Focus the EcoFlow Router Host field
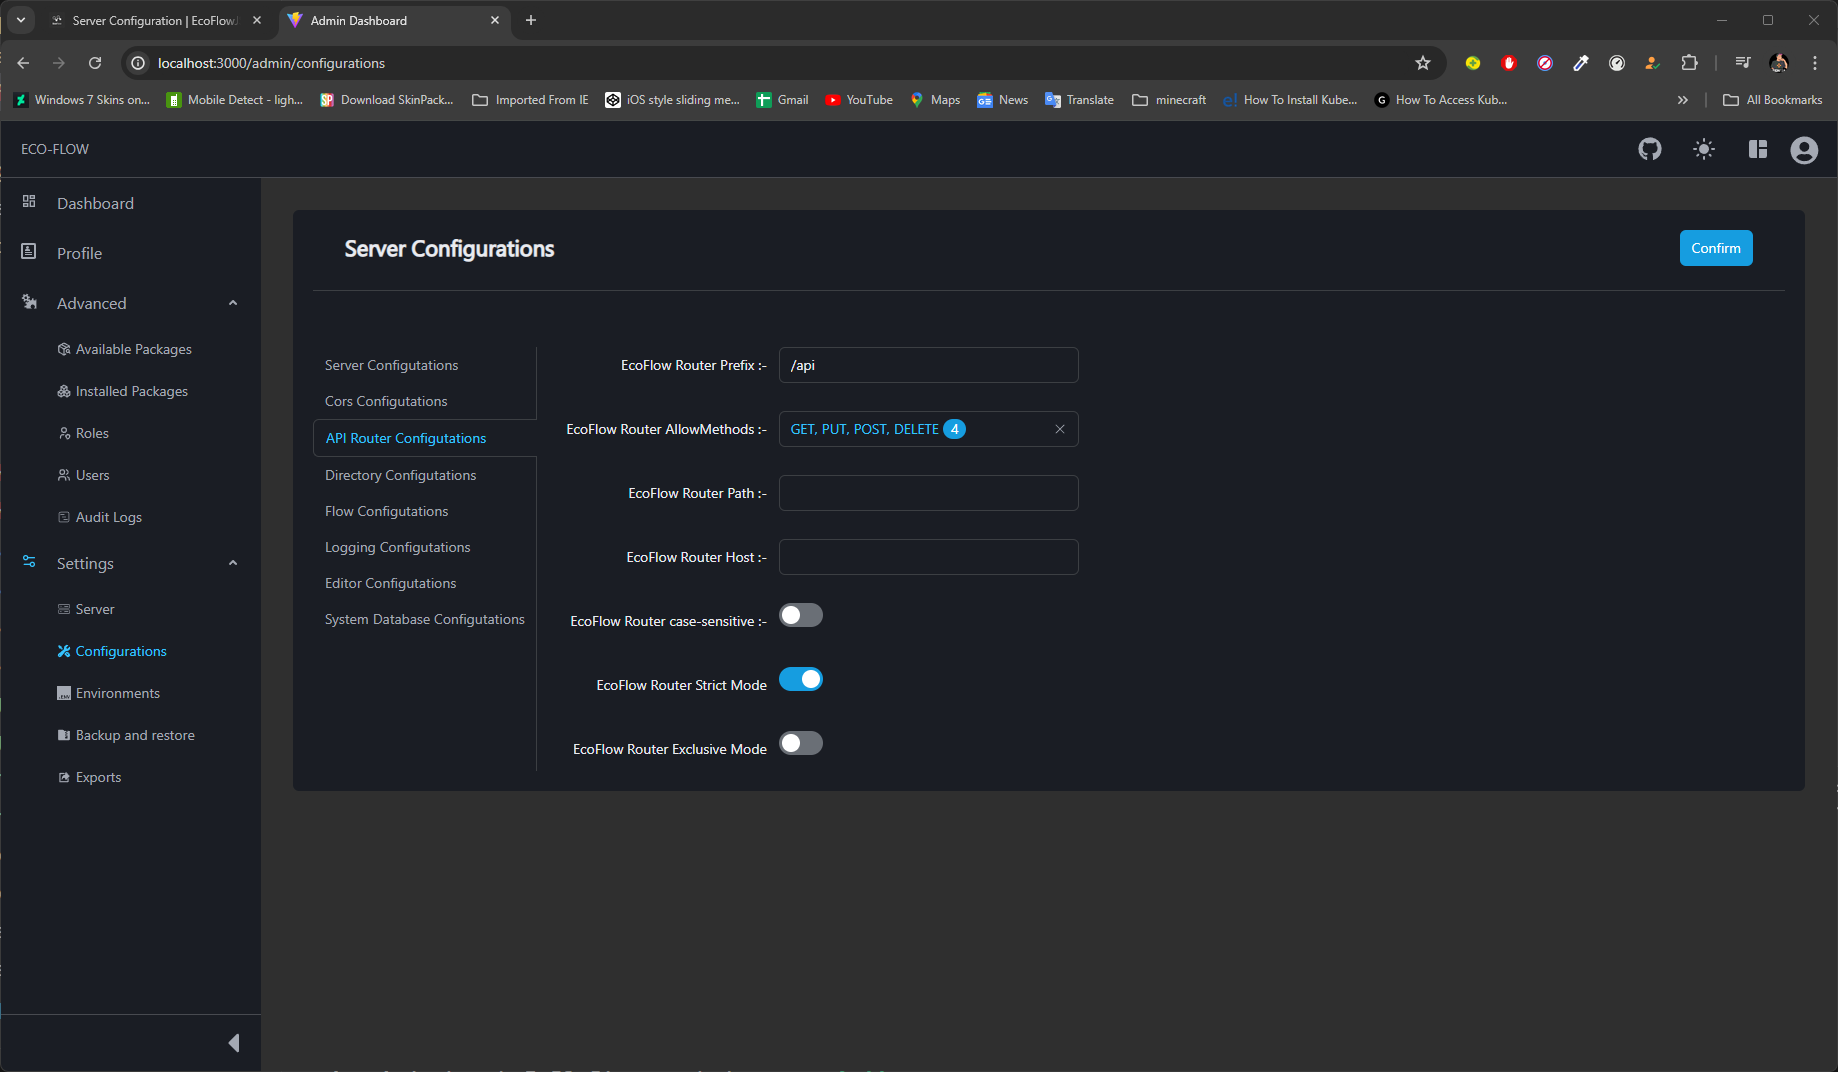 click(x=928, y=557)
